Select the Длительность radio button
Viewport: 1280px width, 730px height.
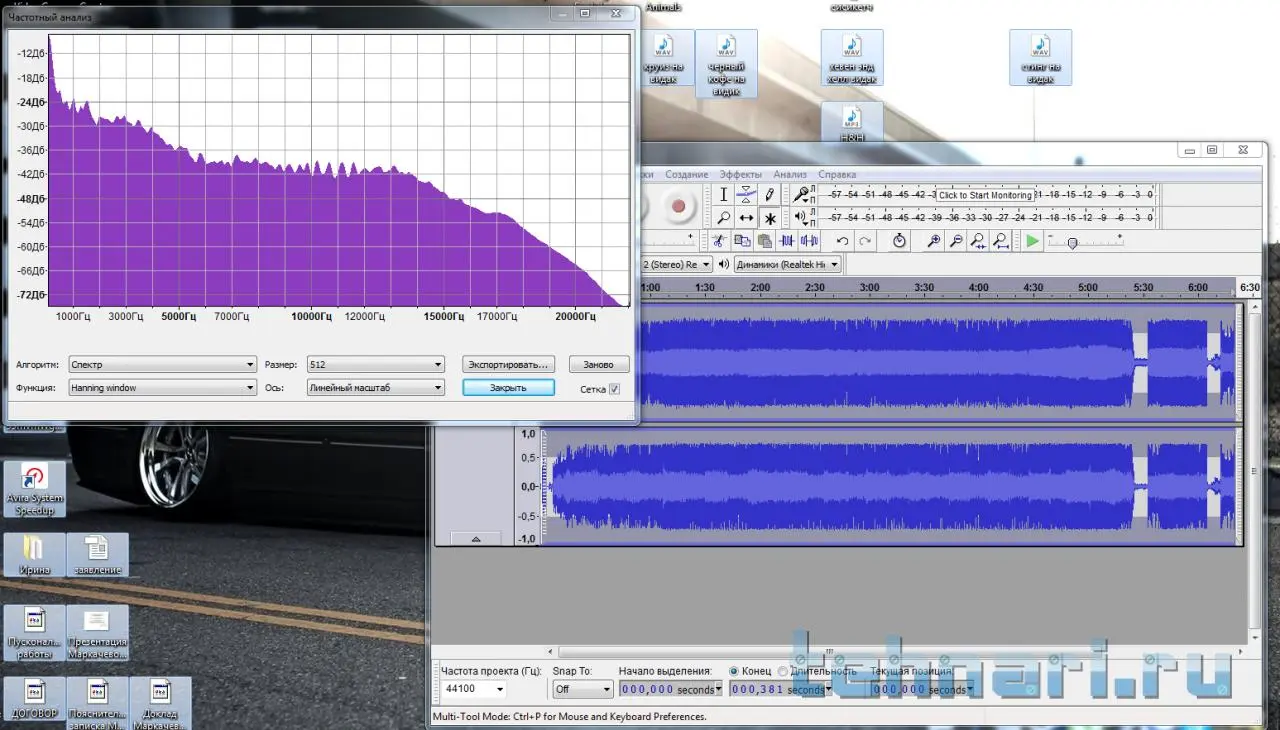[x=782, y=671]
